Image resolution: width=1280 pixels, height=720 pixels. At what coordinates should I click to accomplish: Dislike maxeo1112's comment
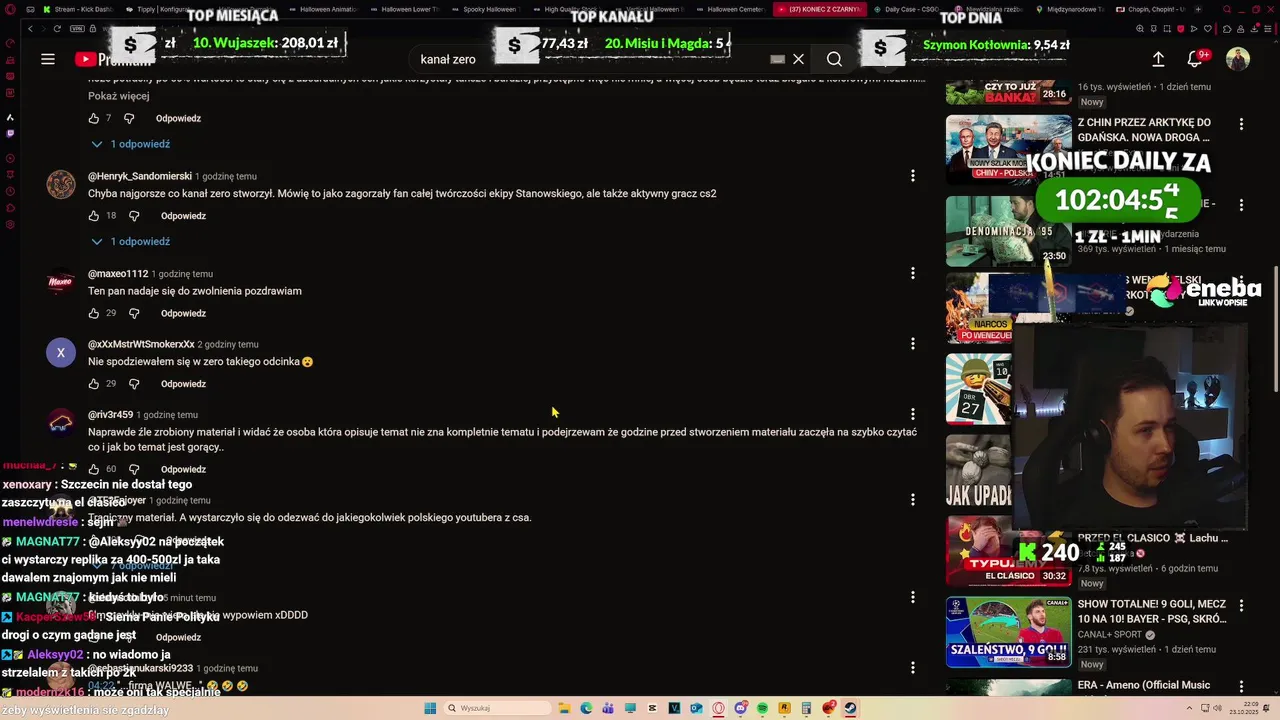[134, 313]
